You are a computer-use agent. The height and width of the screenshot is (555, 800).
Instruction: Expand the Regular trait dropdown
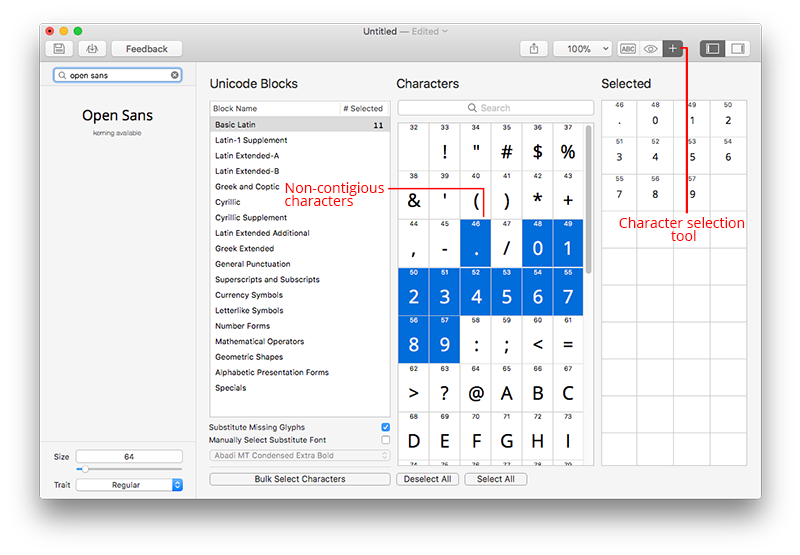click(129, 485)
